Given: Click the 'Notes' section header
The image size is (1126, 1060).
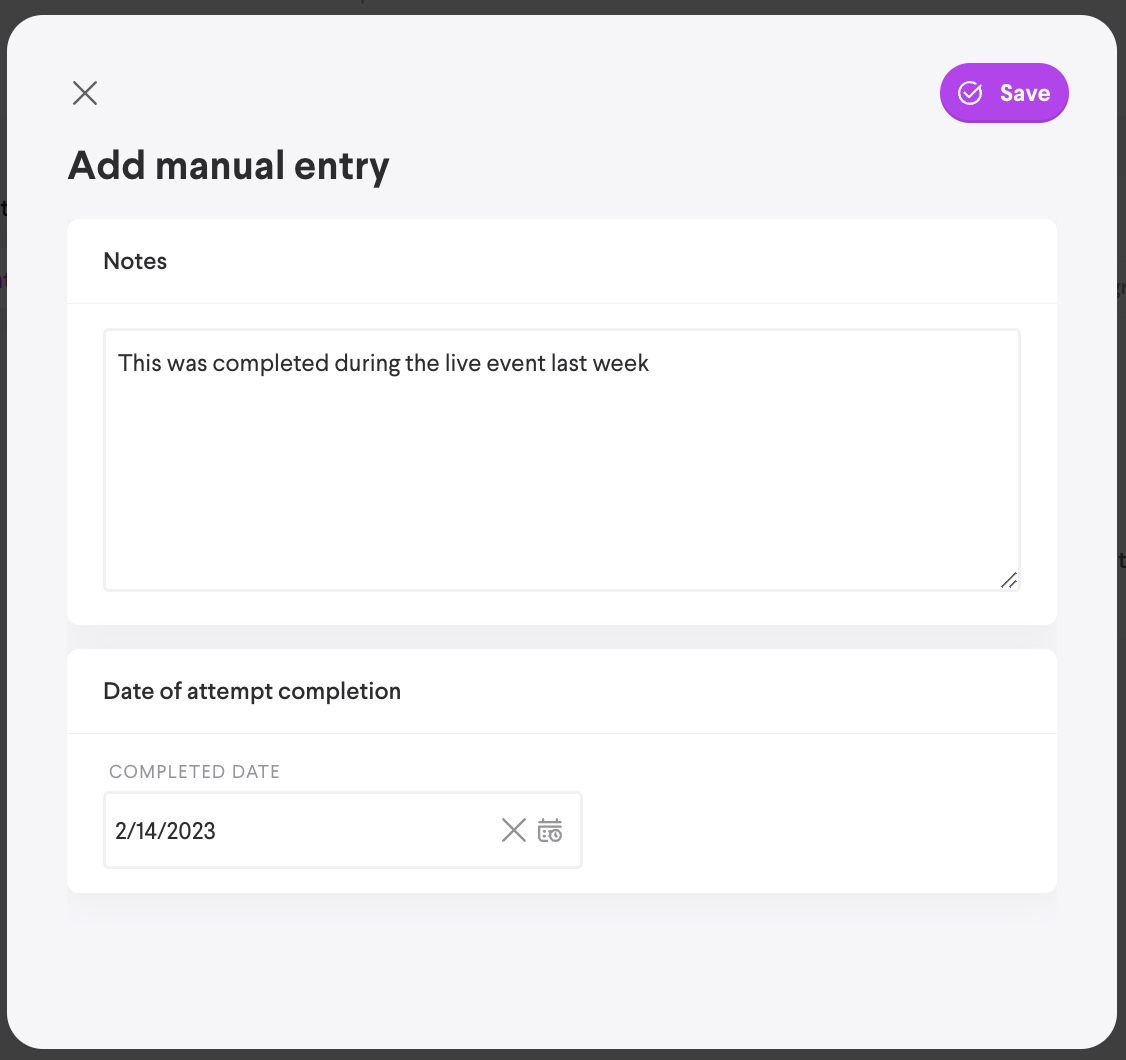Looking at the screenshot, I should tap(135, 261).
